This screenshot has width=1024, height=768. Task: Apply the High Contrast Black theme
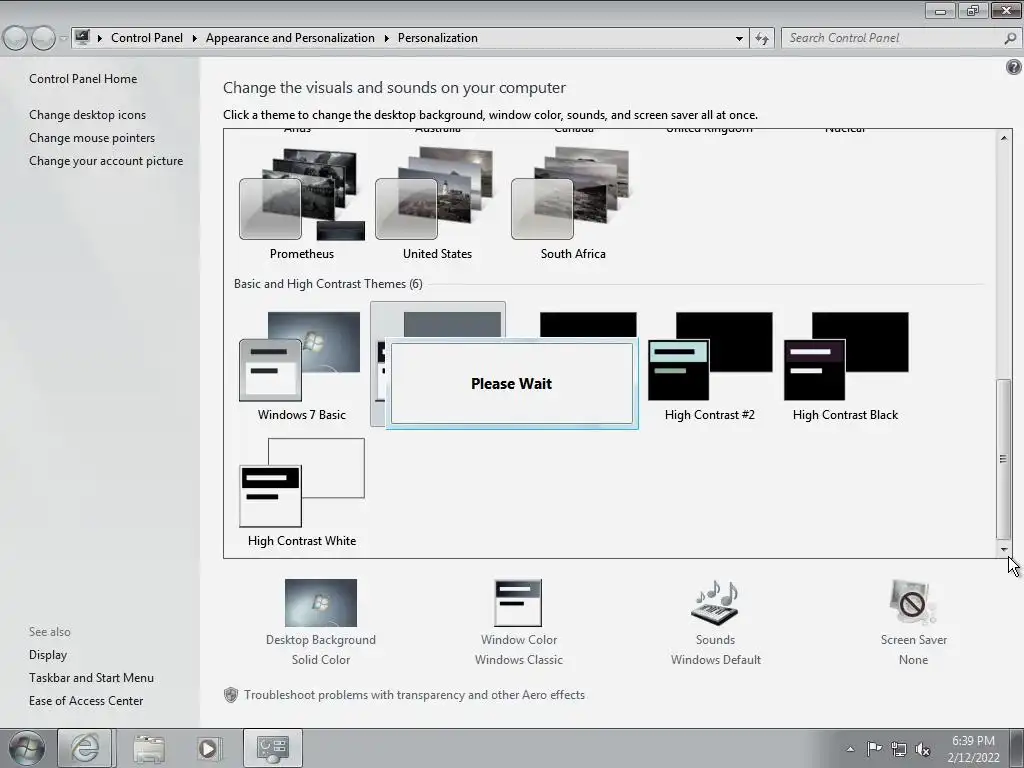point(845,356)
